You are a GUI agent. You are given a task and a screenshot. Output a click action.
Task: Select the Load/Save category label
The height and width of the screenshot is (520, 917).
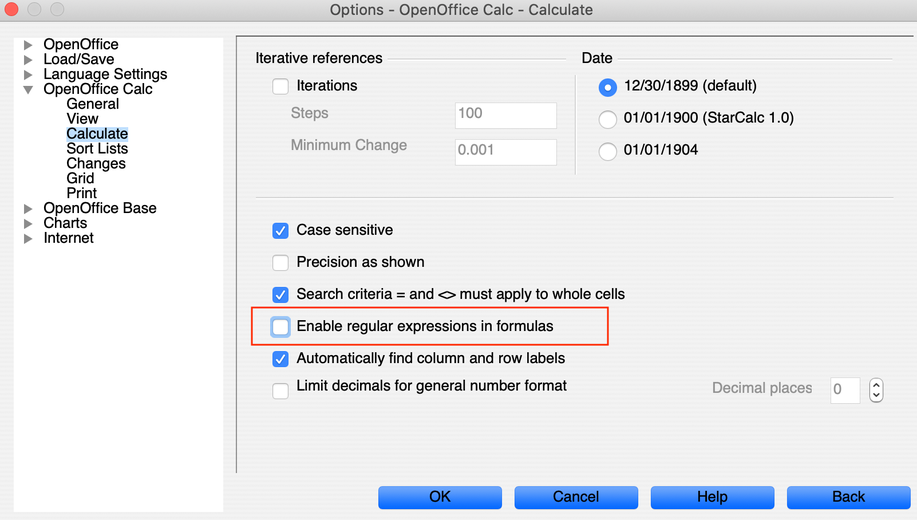(x=78, y=60)
